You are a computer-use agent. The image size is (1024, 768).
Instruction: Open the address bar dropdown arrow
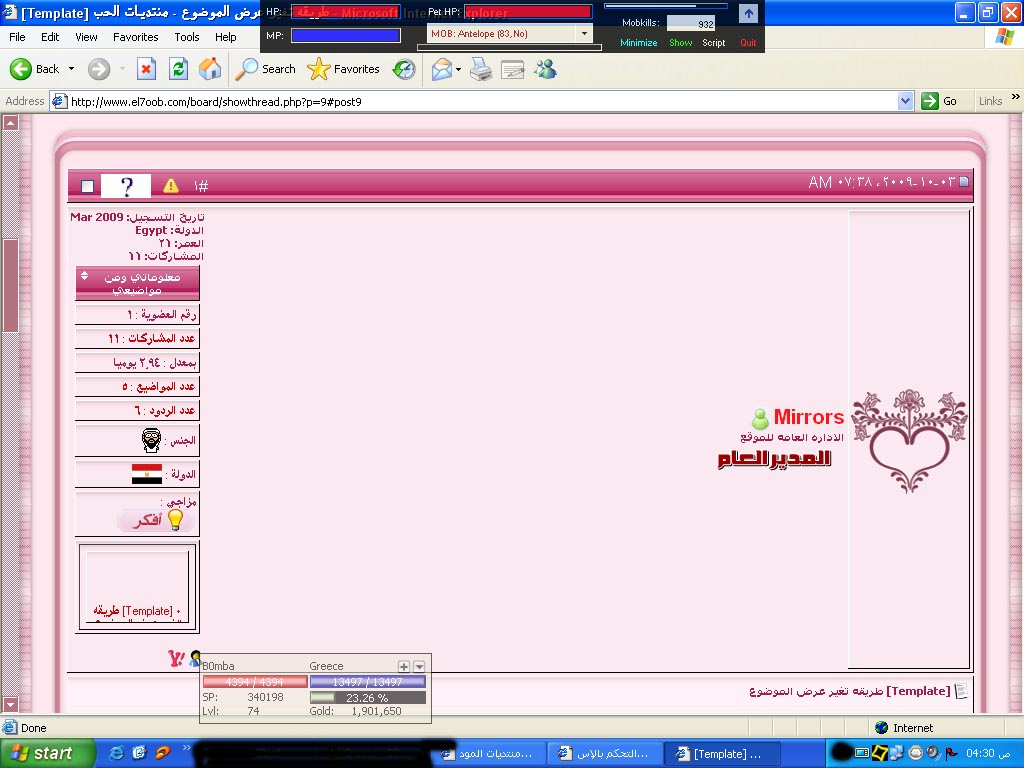point(905,101)
